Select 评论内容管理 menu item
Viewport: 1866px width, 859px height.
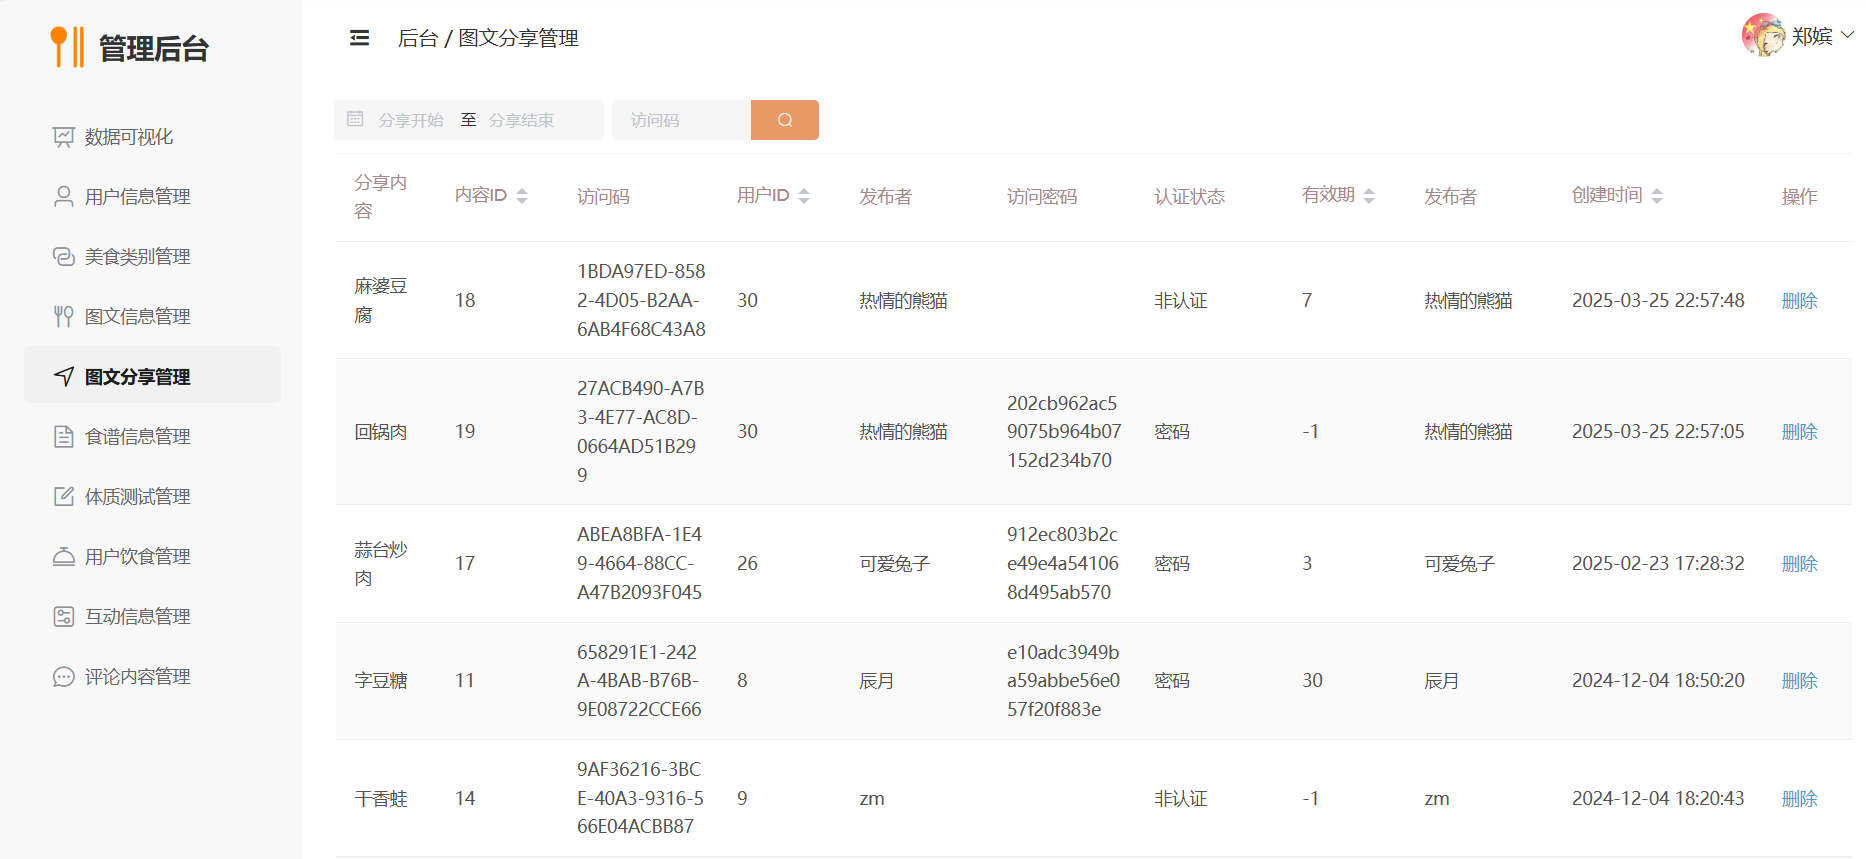(x=152, y=677)
